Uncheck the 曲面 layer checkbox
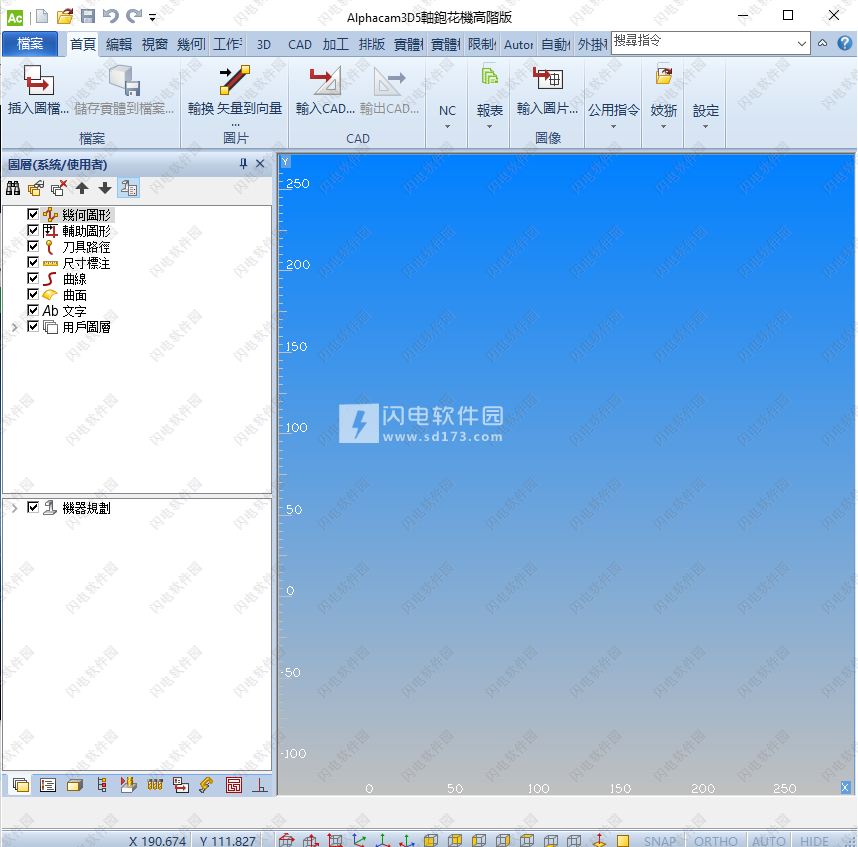 tap(33, 294)
